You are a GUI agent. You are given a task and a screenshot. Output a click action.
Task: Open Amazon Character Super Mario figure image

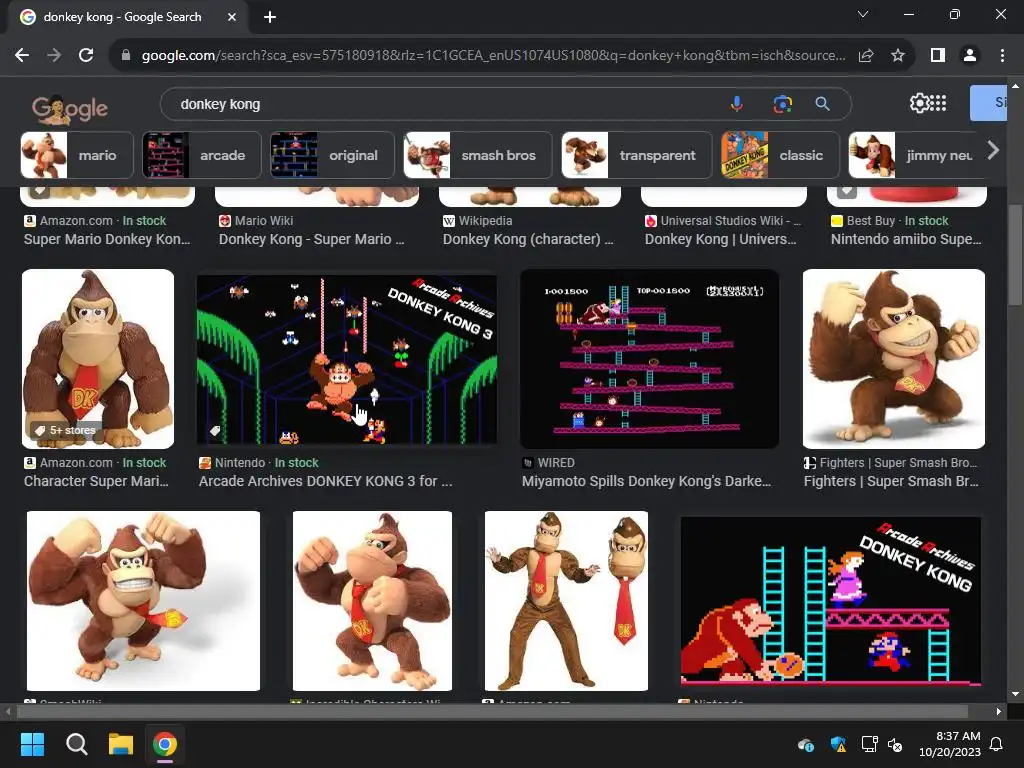coord(98,359)
